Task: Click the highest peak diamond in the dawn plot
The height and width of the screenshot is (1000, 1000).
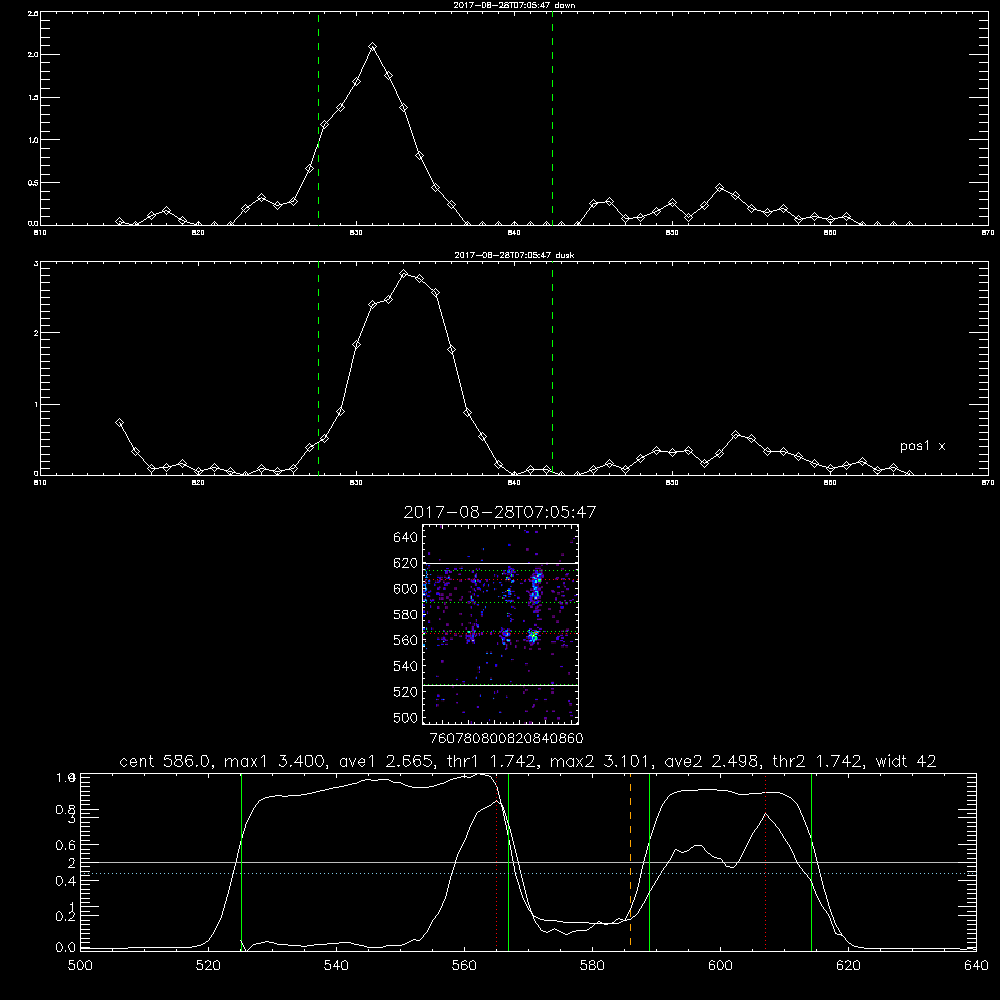Action: [x=373, y=47]
